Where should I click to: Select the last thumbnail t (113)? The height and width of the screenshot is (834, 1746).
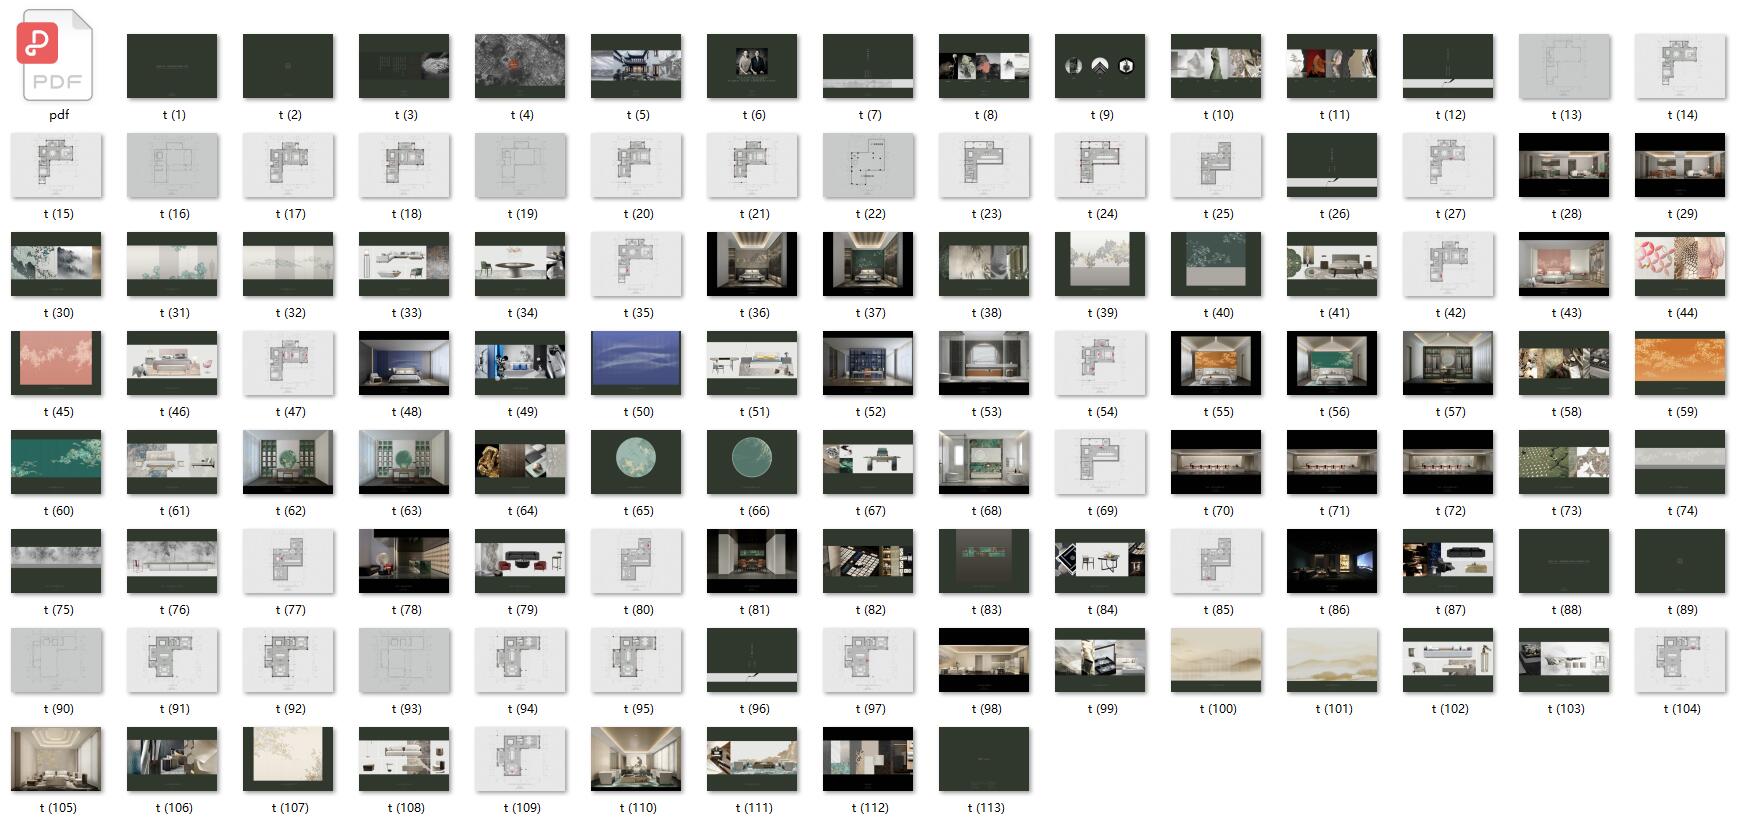coord(984,759)
